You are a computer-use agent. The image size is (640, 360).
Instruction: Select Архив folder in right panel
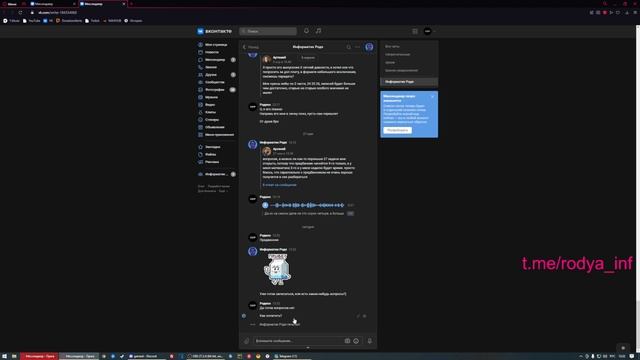click(x=409, y=62)
